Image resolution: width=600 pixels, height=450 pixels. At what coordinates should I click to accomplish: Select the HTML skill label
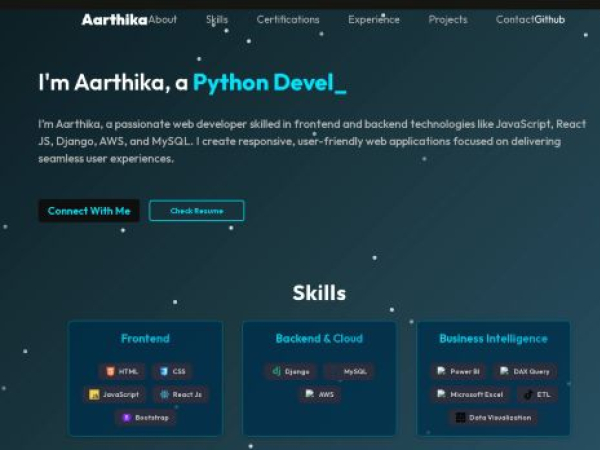coord(128,372)
